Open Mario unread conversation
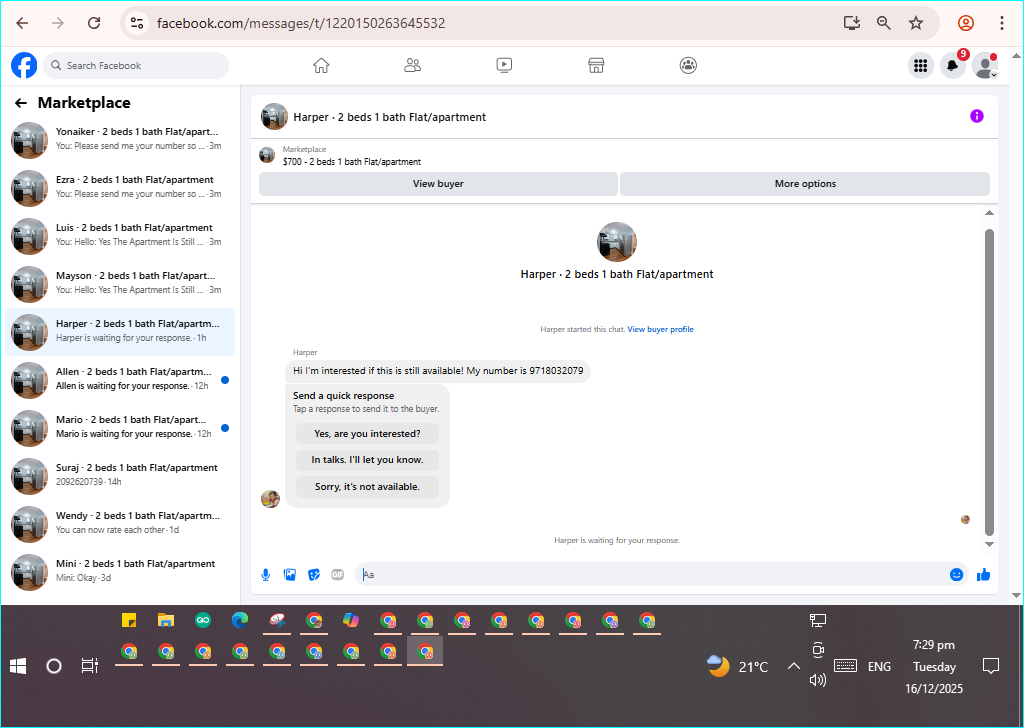The width and height of the screenshot is (1024, 728). (120, 428)
